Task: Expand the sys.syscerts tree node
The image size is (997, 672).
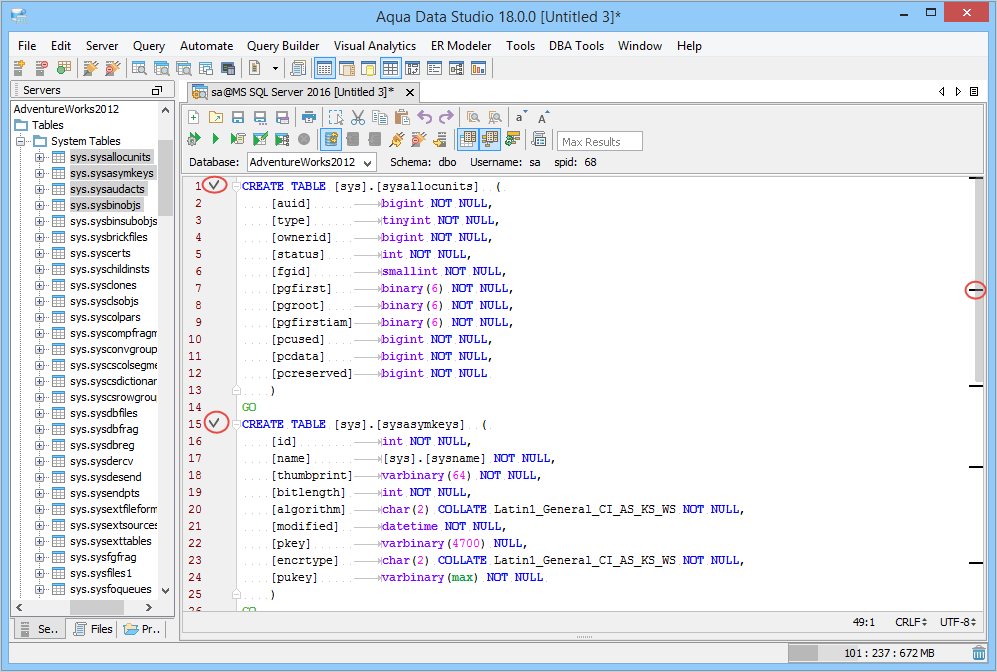Action: 40,253
